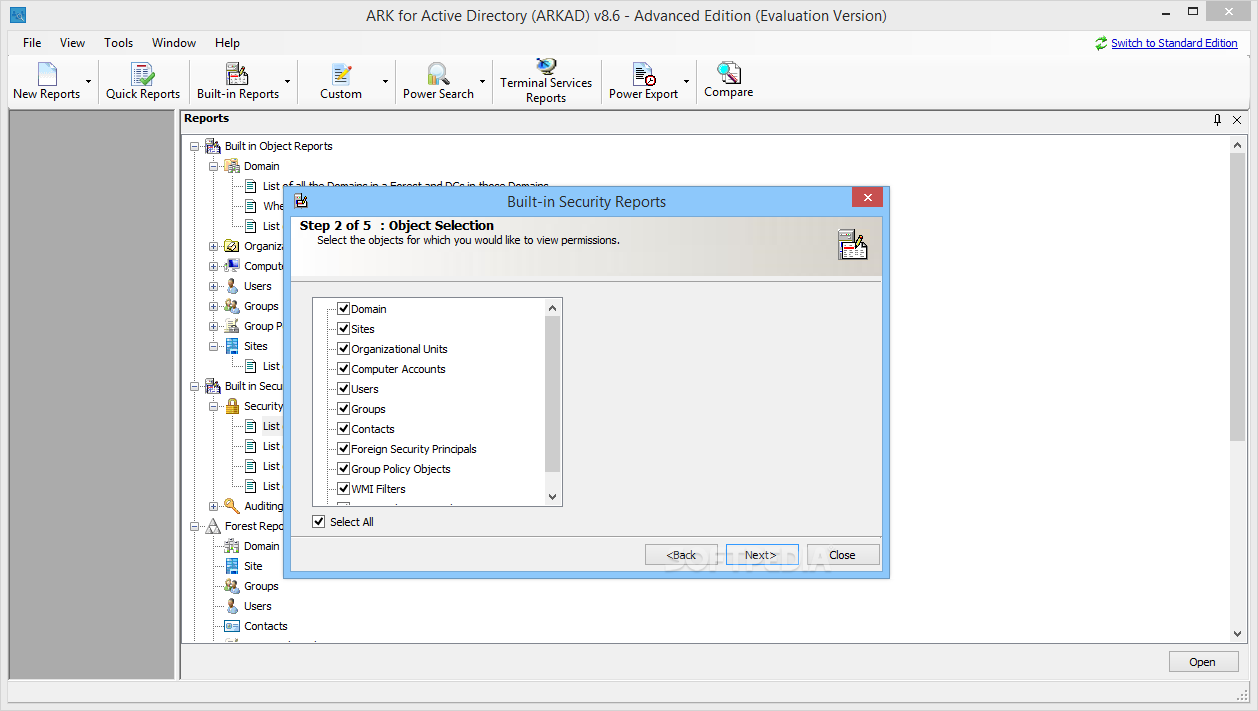Screen dimensions: 1258x711
Task: Open the Power Search dropdown arrow
Action: (482, 81)
